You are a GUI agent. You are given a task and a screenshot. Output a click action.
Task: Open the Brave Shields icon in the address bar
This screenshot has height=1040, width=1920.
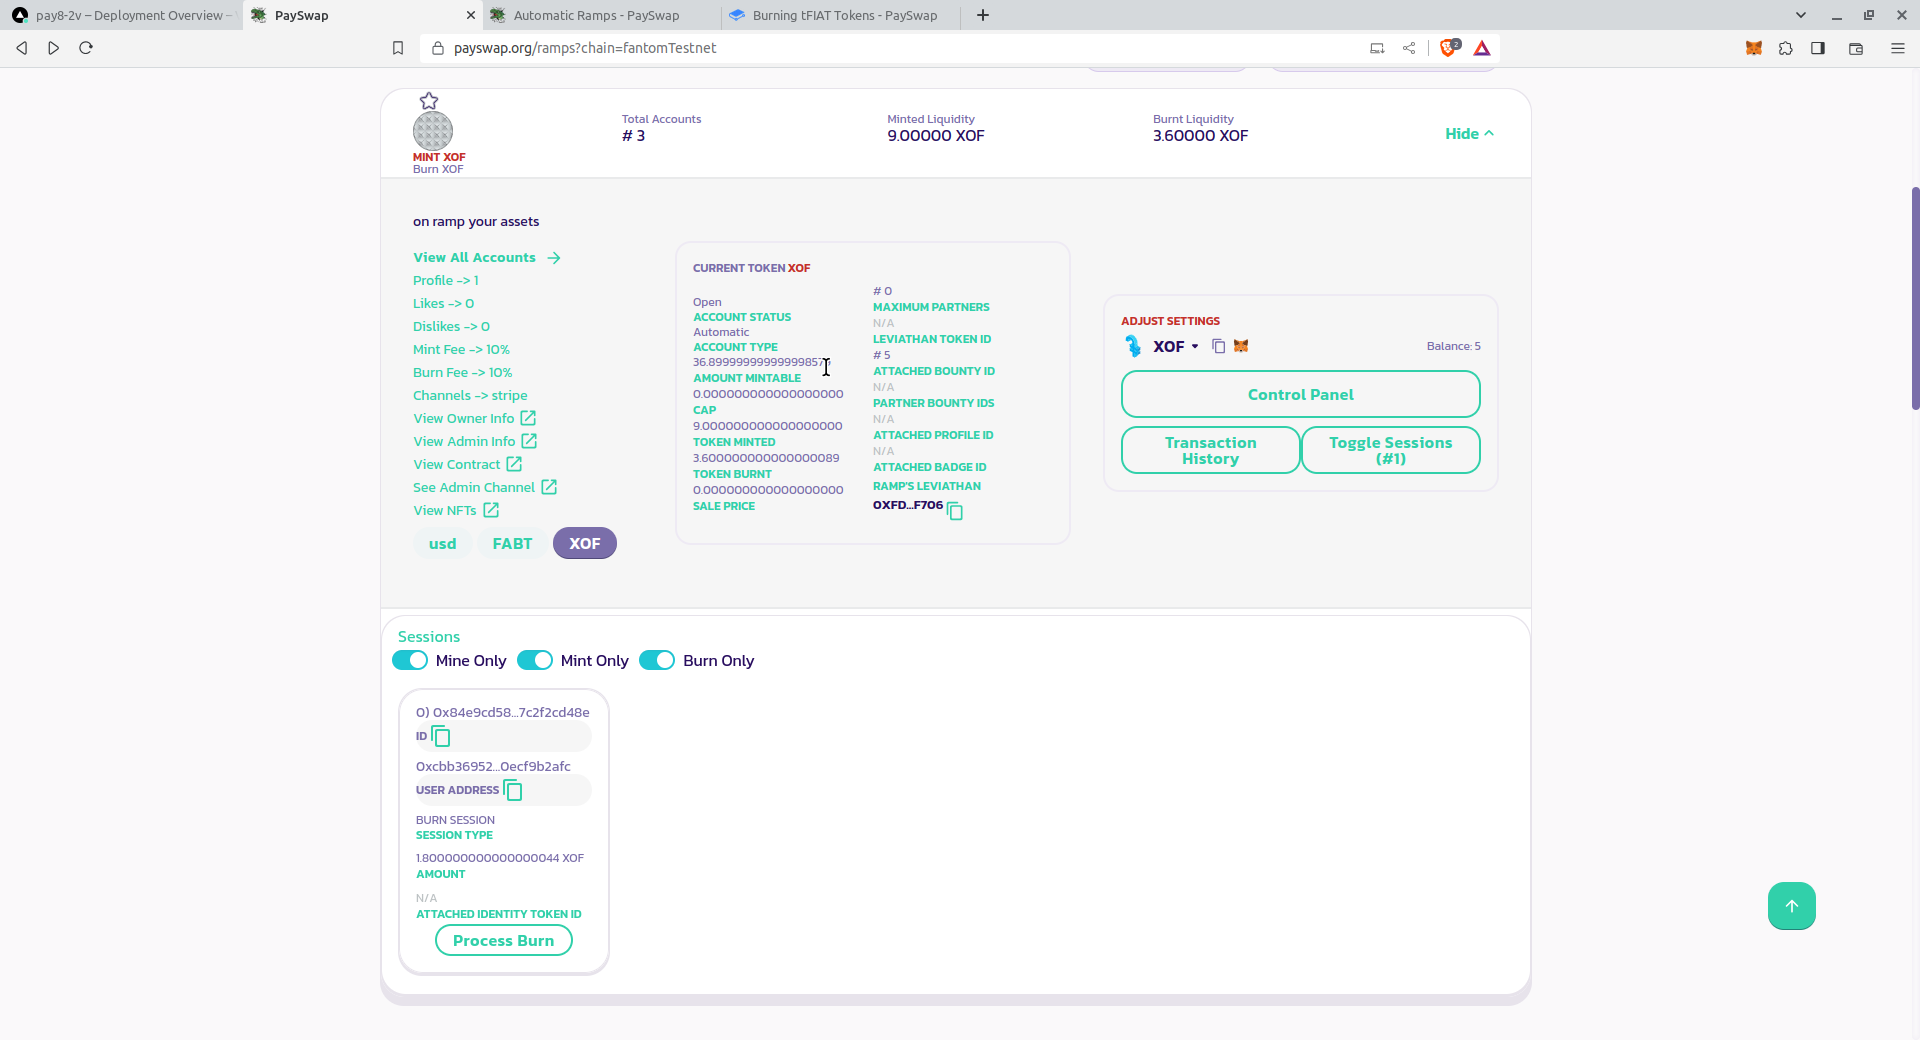[1448, 48]
